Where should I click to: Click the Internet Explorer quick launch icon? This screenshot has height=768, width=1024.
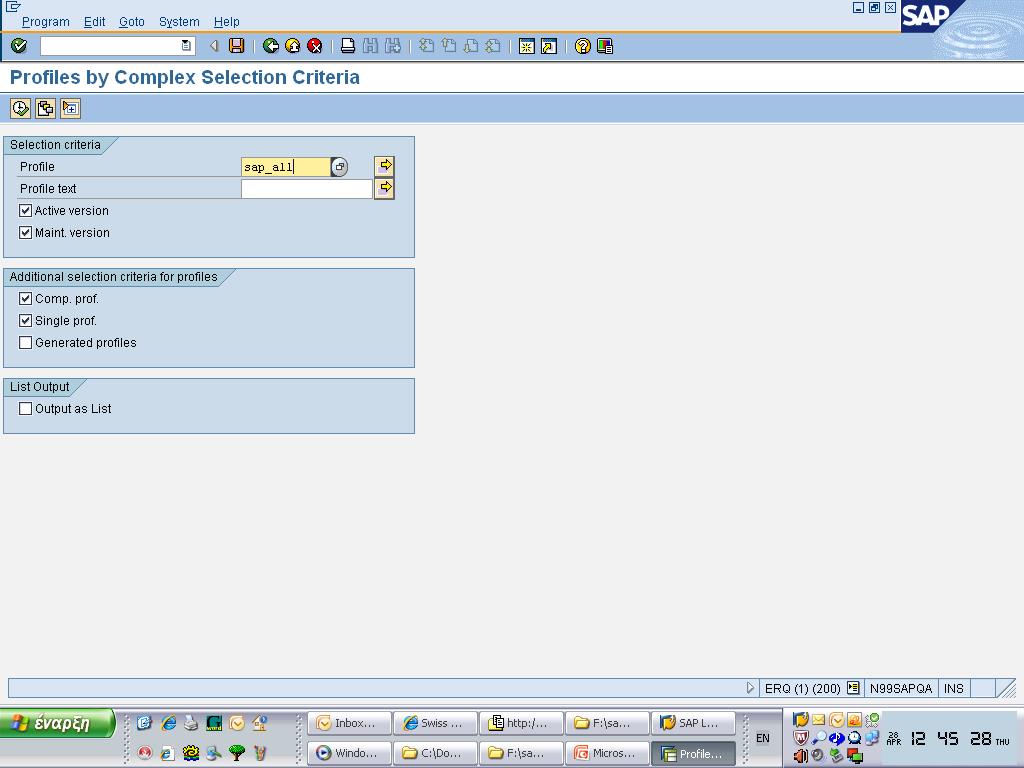pyautogui.click(x=168, y=722)
